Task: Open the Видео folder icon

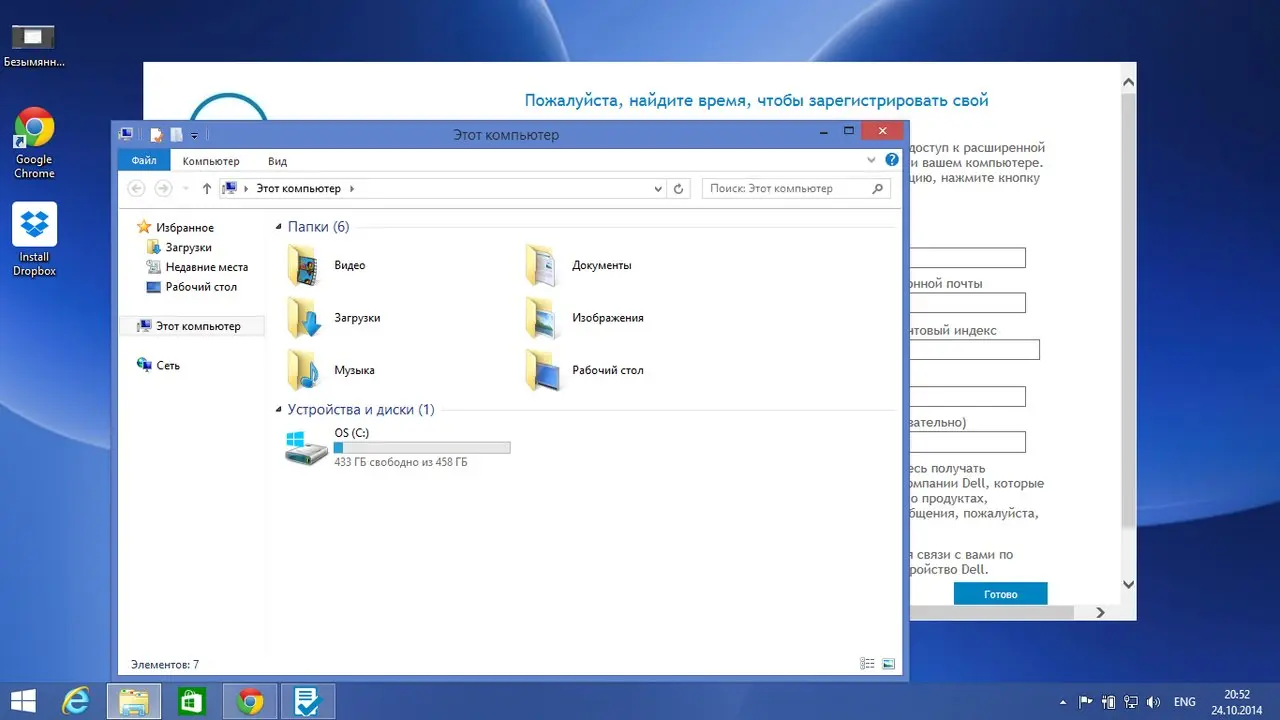Action: 305,265
